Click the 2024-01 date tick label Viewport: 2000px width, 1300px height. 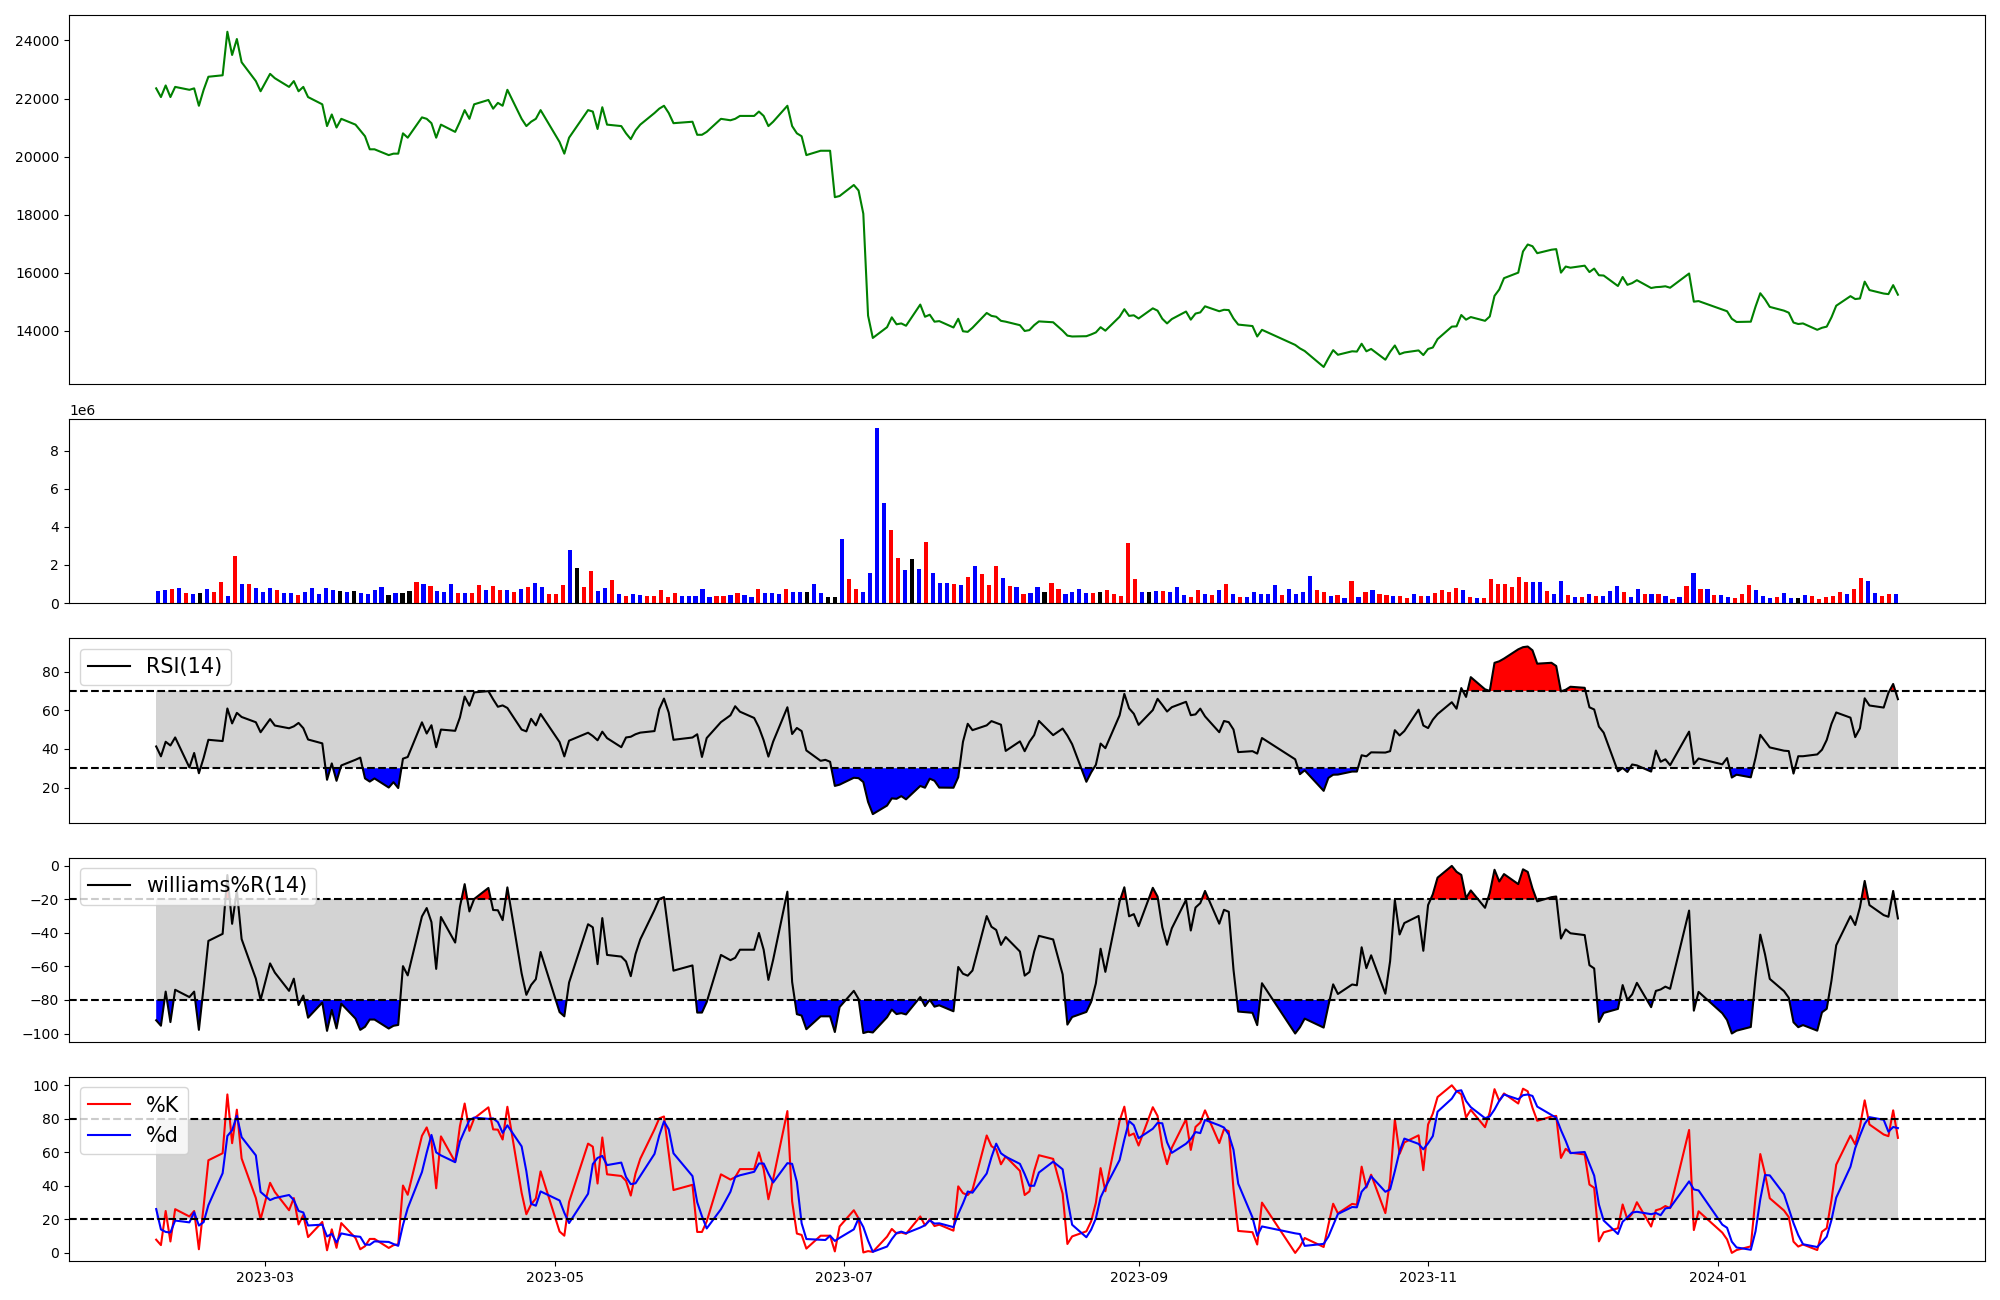point(1718,1277)
